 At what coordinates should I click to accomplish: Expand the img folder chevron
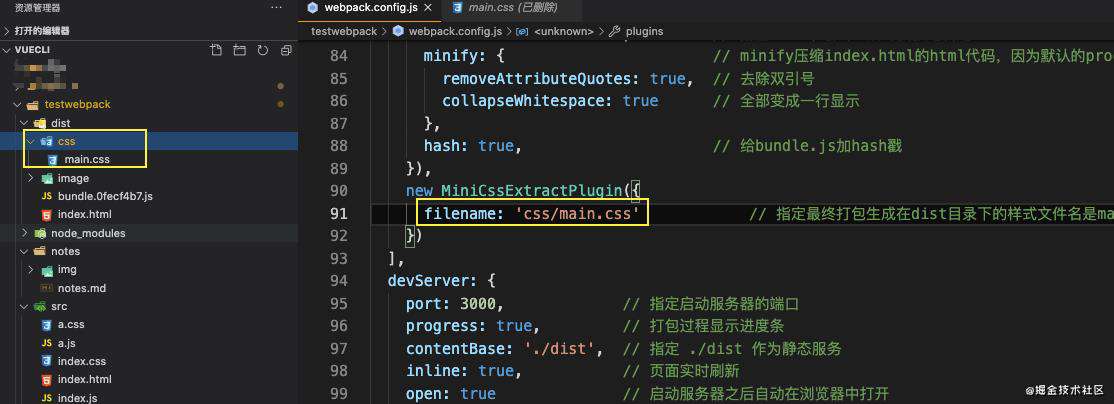point(31,270)
